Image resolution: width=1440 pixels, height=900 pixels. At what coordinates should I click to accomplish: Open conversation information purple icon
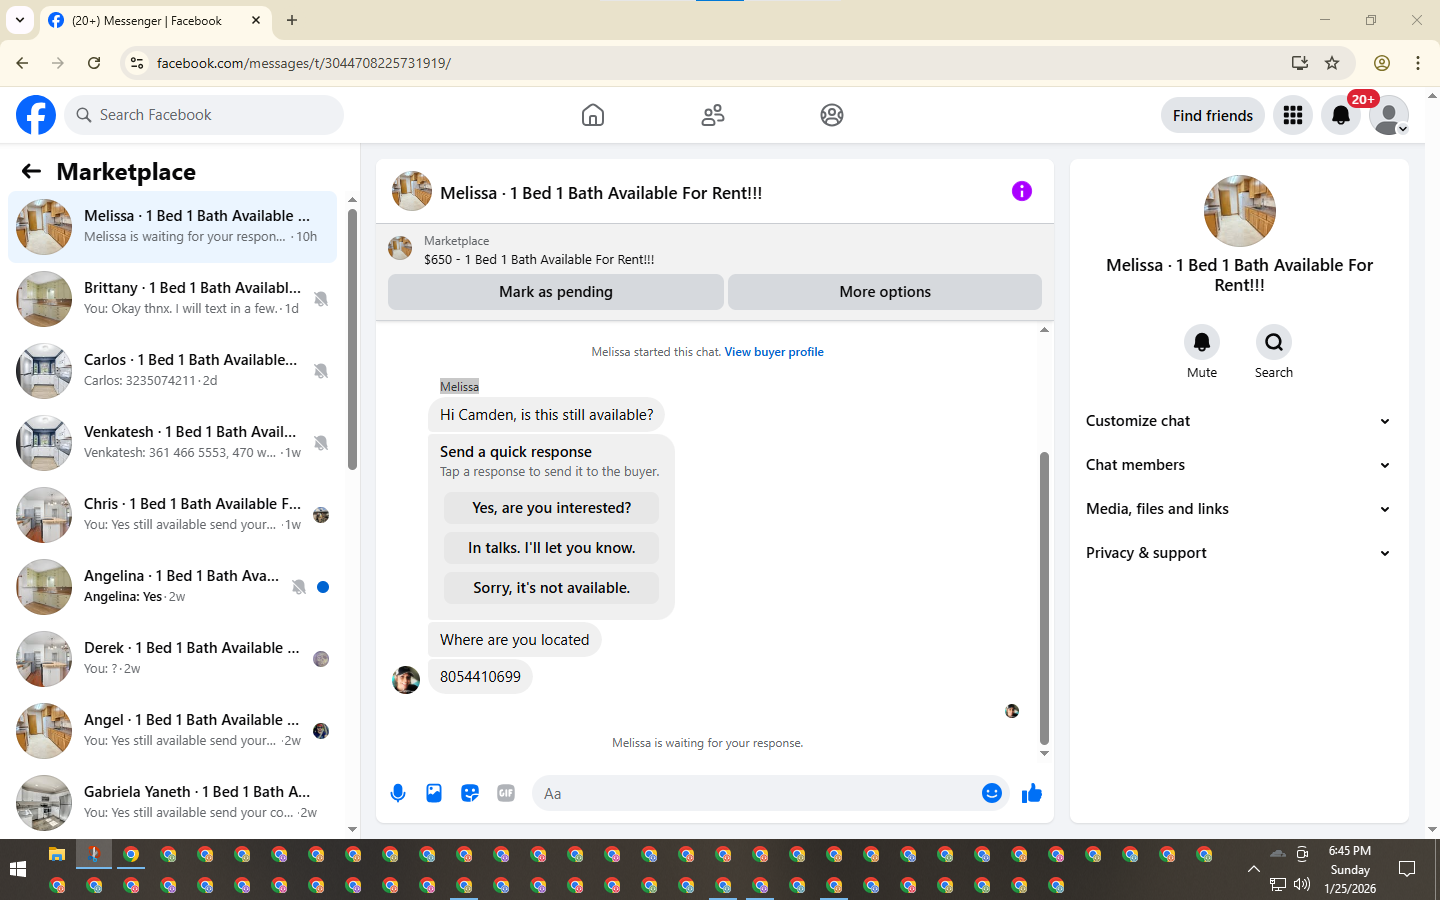(1022, 191)
